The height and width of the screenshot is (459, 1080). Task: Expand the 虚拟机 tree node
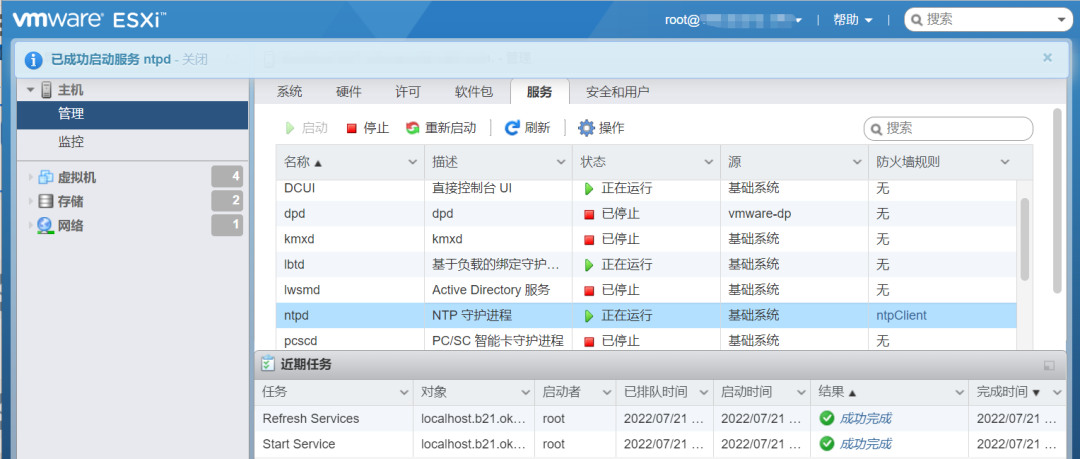[x=30, y=177]
